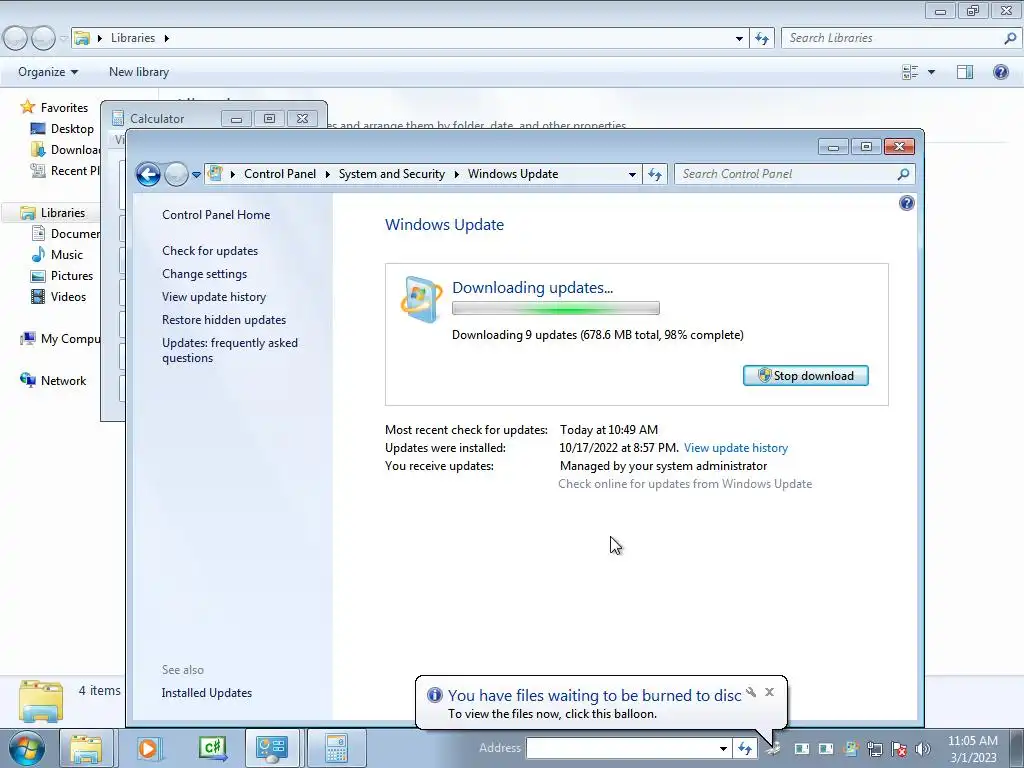Click Change your view icon in Libraries

click(910, 72)
